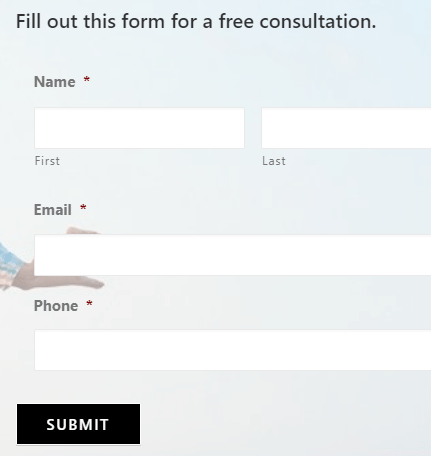Click the Name field label

[55, 82]
